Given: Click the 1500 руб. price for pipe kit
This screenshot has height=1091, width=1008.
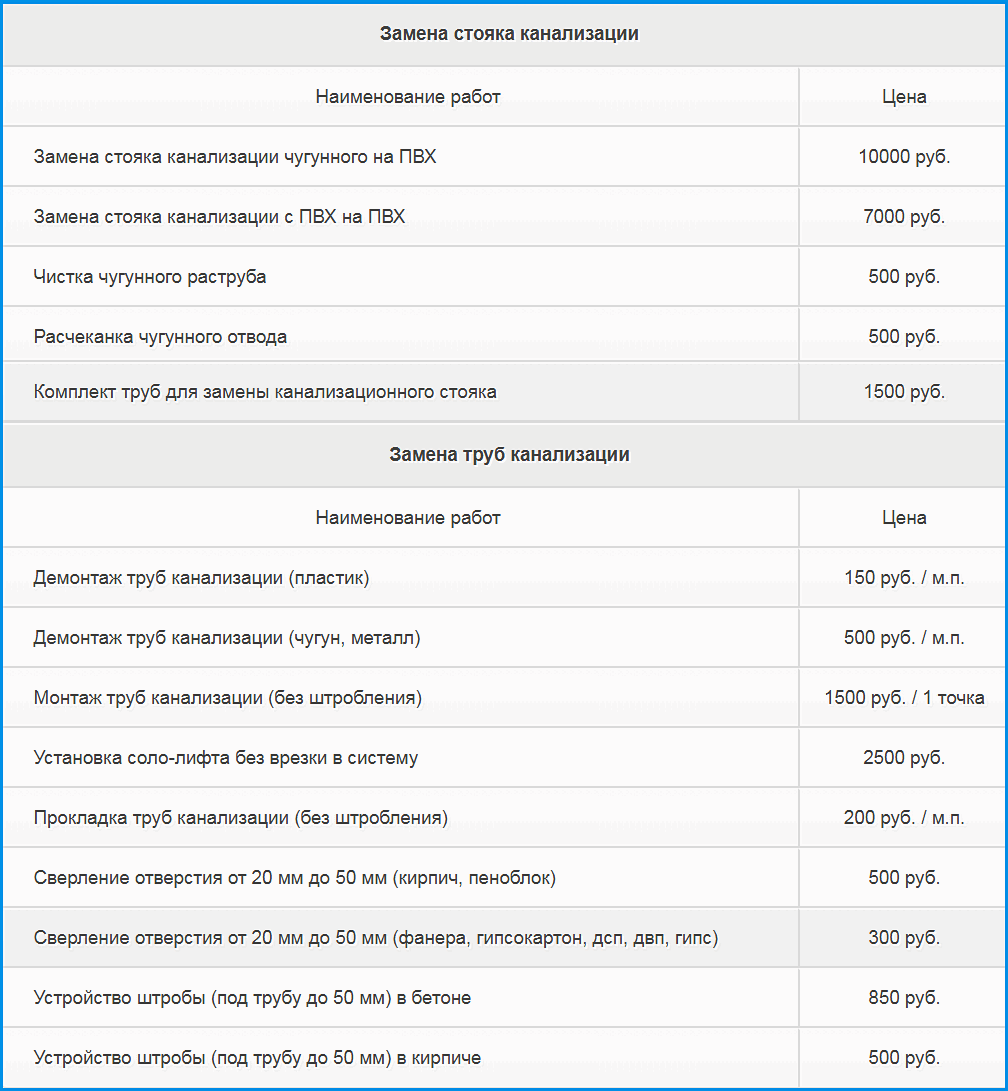Looking at the screenshot, I should pyautogui.click(x=904, y=392).
